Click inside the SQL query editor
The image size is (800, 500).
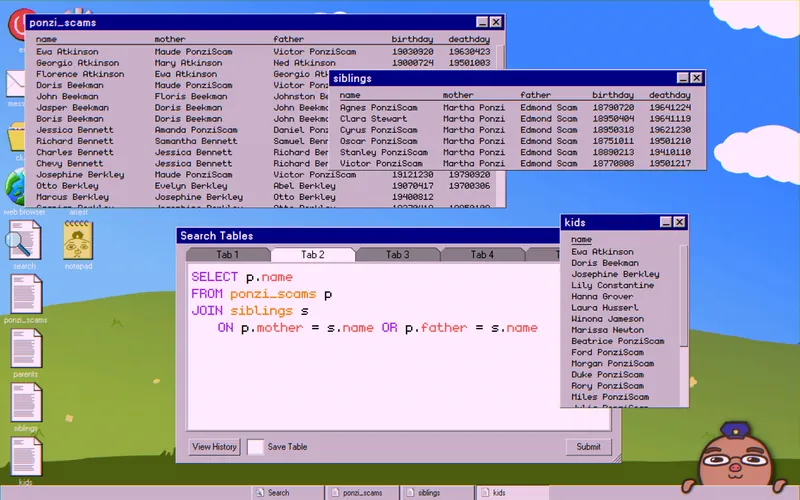click(374, 347)
